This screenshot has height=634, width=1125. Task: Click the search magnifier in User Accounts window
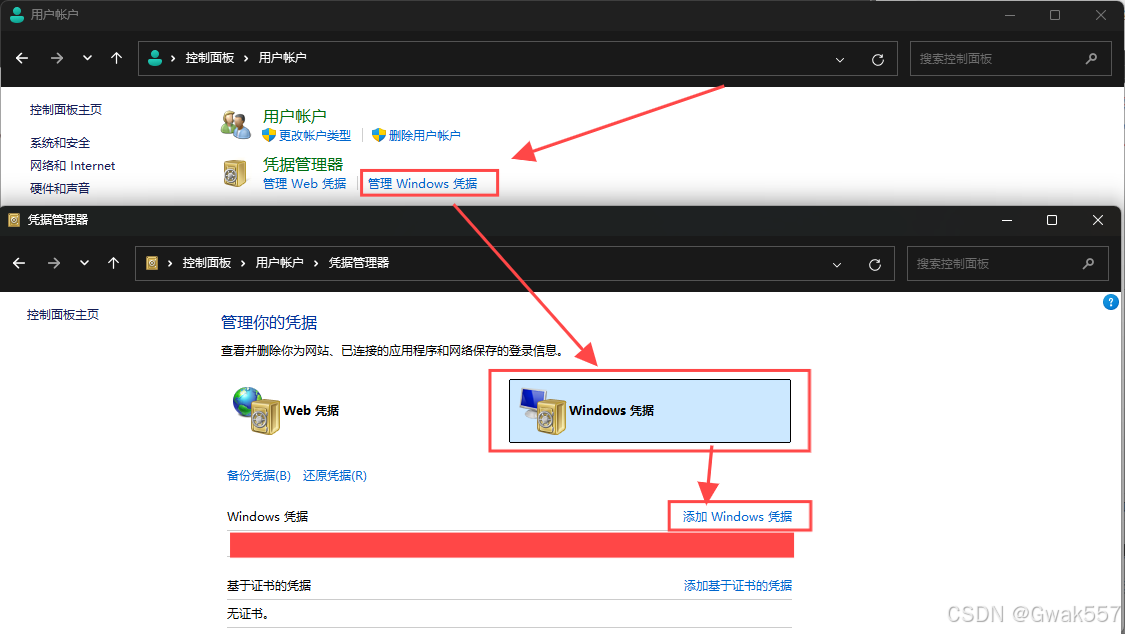(x=1091, y=59)
